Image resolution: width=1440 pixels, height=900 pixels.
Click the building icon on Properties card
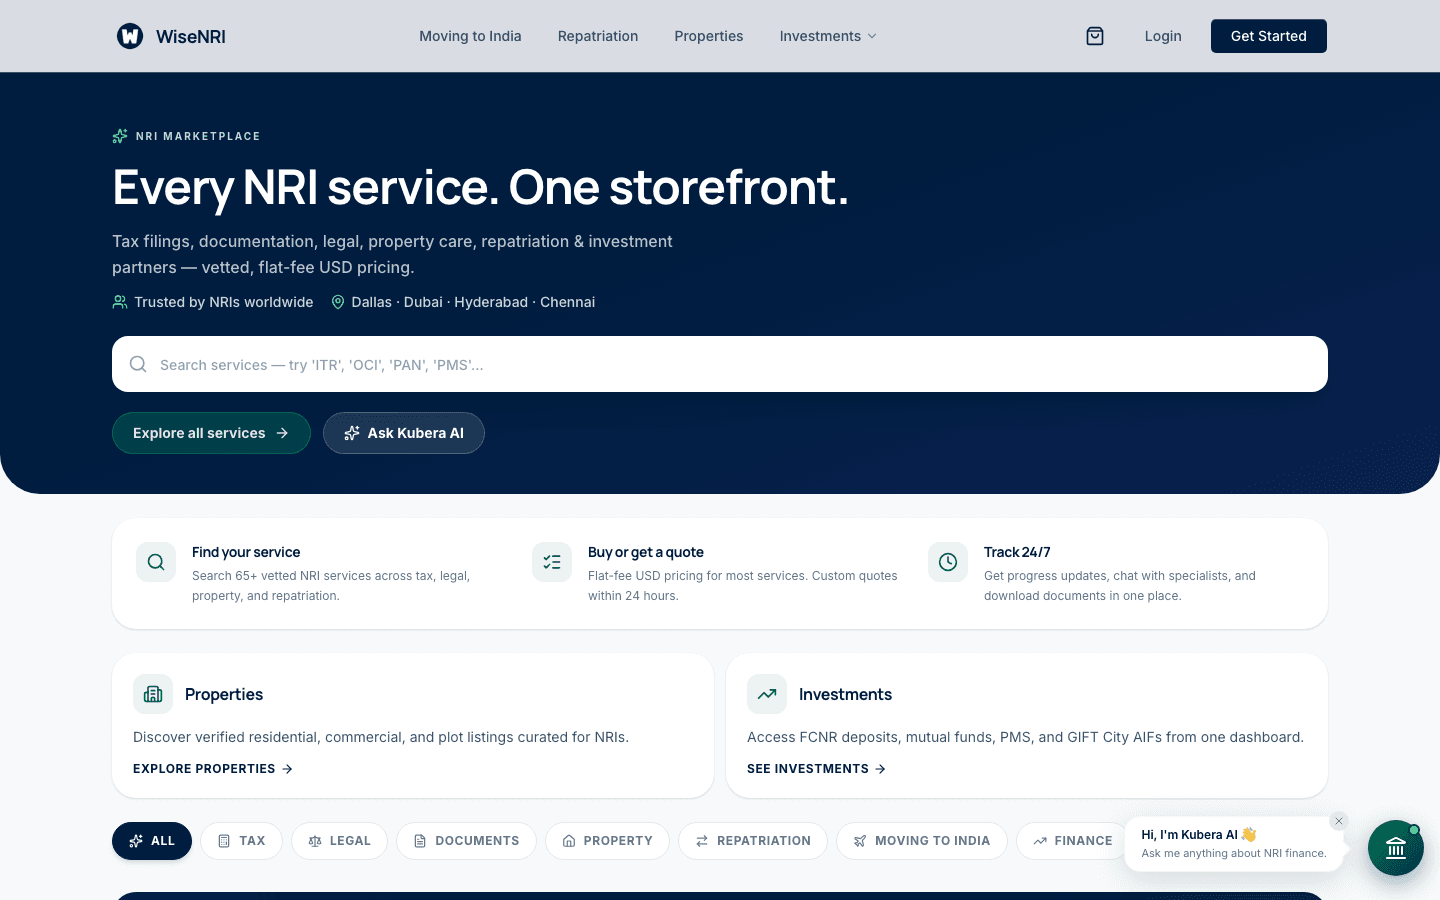(x=153, y=694)
